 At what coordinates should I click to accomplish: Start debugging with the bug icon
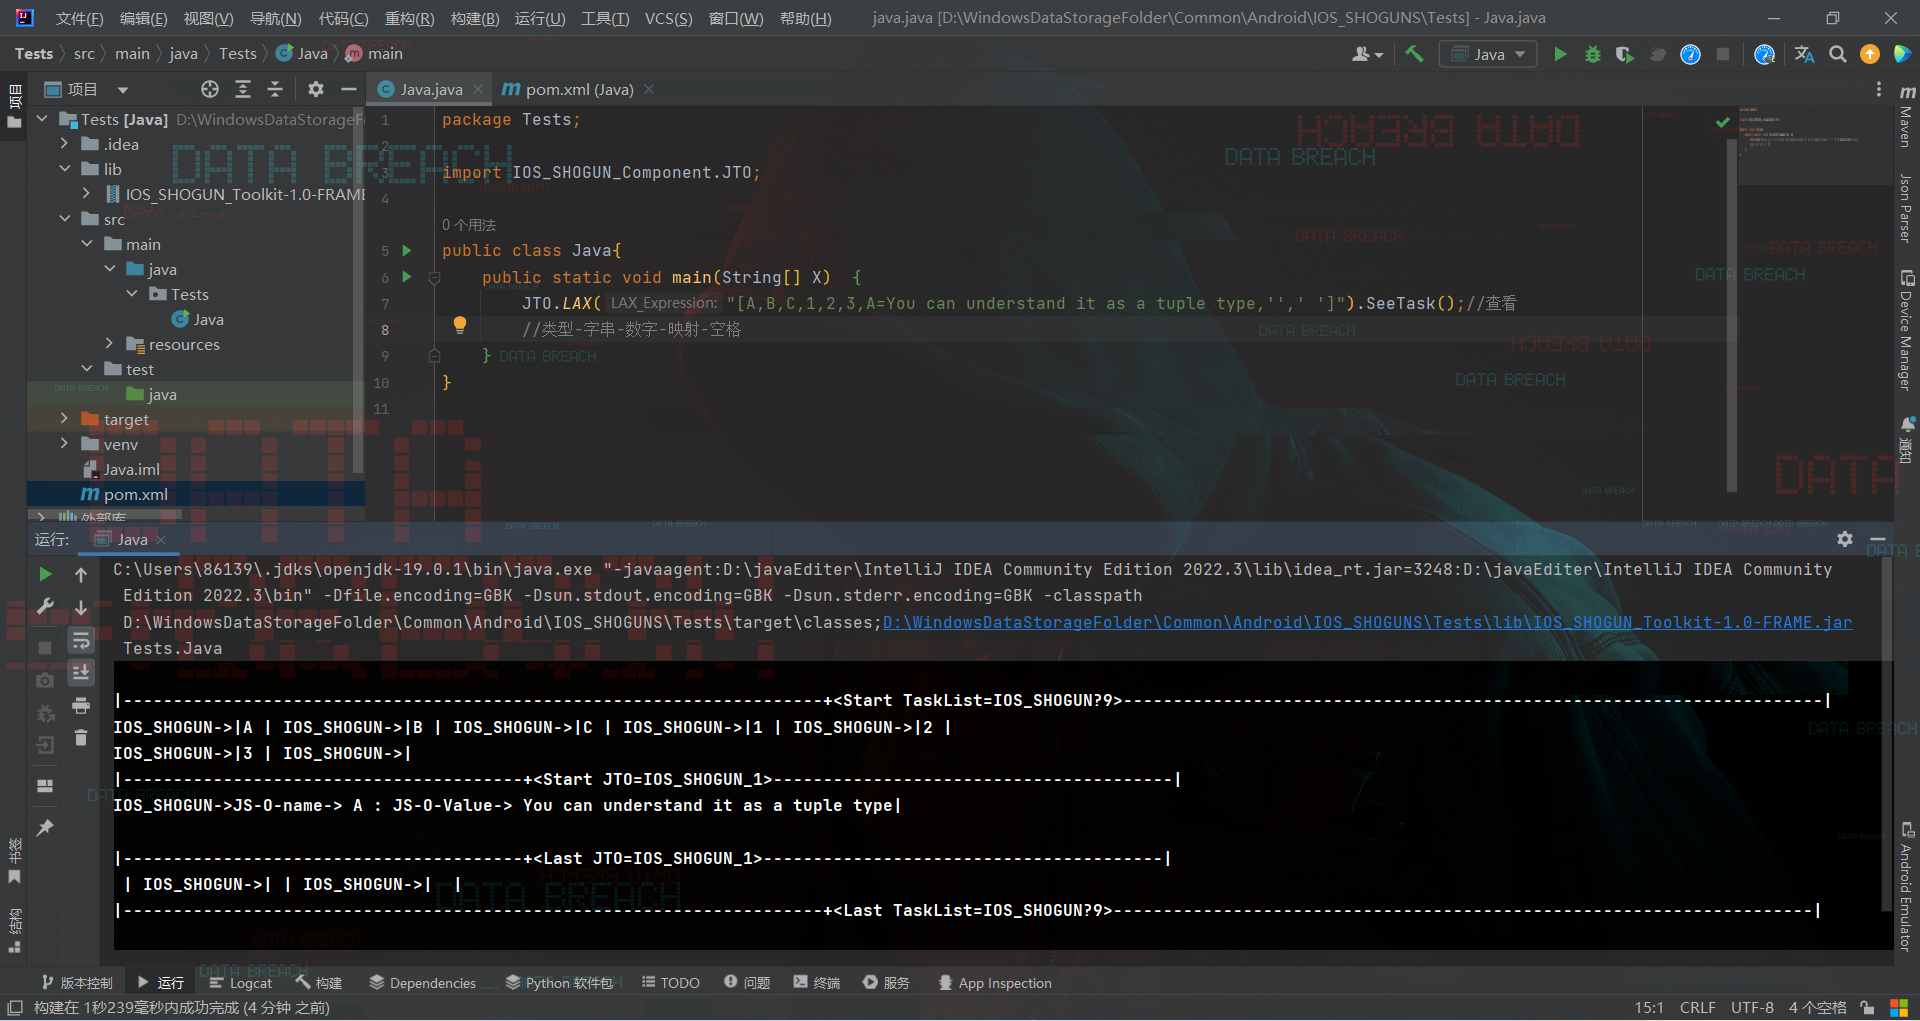click(x=1592, y=55)
